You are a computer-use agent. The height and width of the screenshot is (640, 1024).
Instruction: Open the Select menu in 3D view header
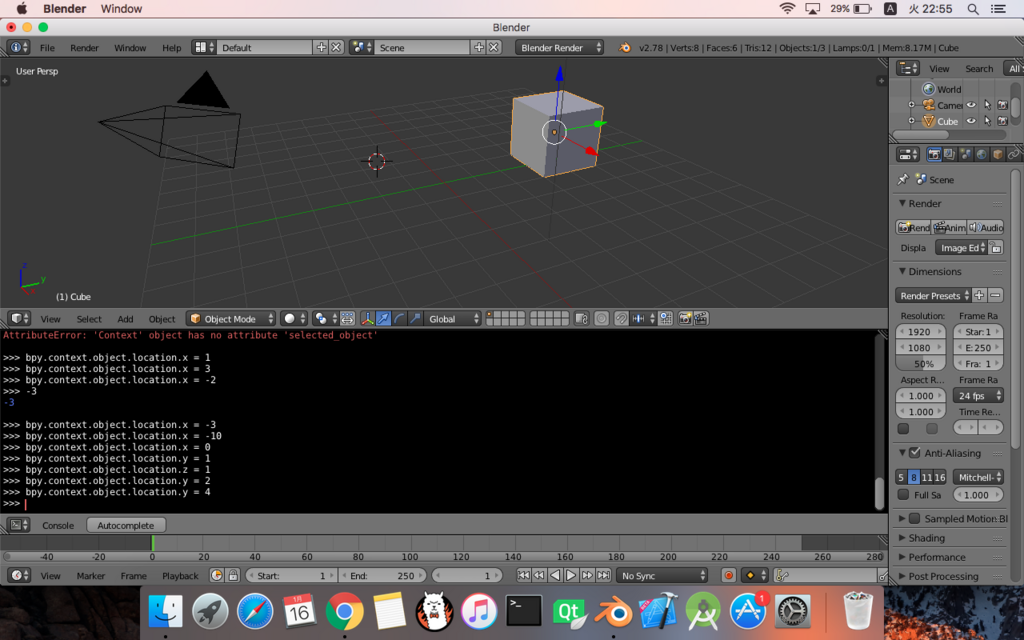coord(89,319)
